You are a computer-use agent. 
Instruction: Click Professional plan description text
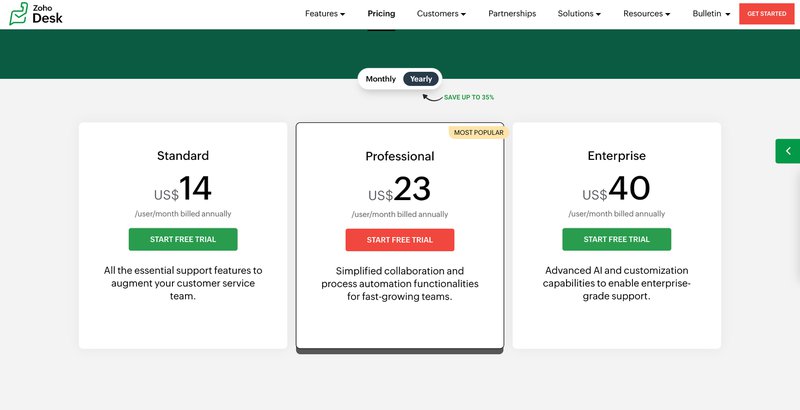point(400,284)
